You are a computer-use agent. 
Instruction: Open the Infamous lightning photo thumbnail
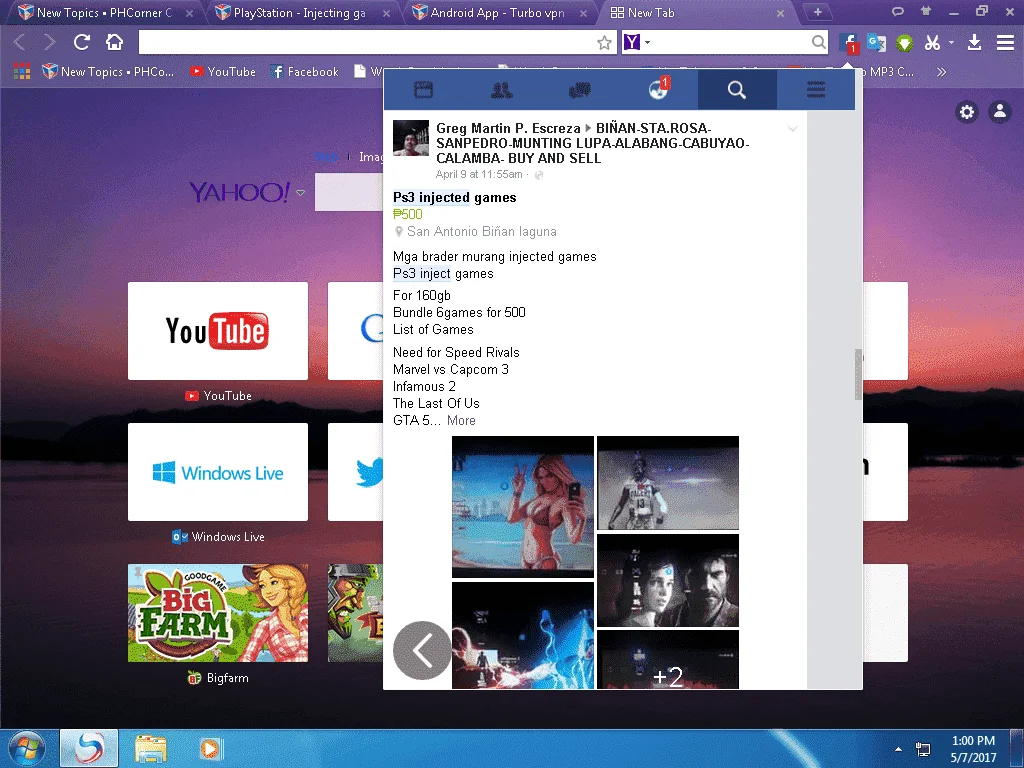coord(522,635)
